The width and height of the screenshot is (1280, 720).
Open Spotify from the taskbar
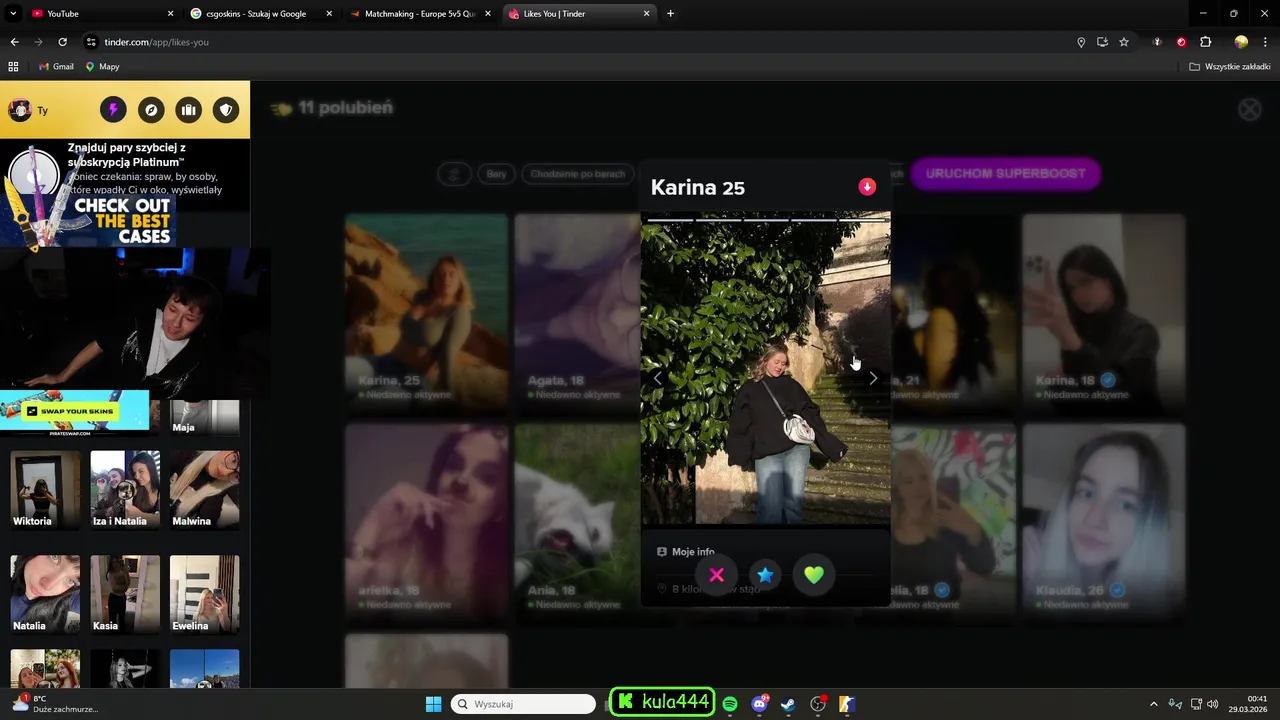tap(730, 704)
